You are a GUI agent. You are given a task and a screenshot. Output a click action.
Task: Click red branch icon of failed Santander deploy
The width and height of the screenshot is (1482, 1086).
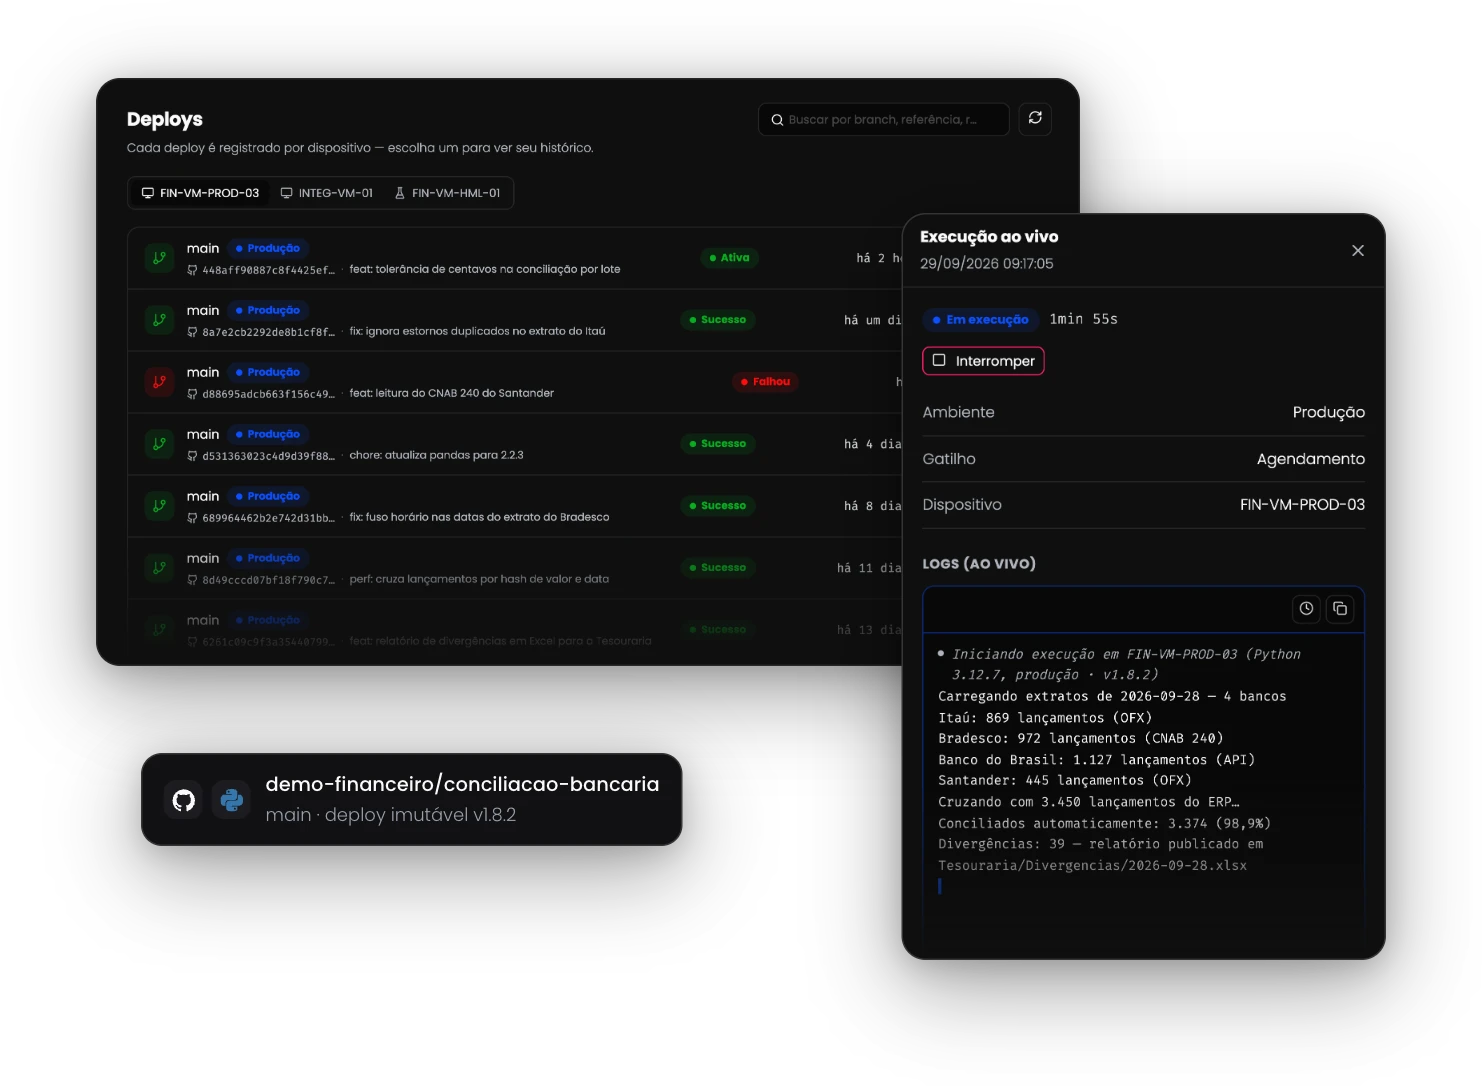pos(159,382)
